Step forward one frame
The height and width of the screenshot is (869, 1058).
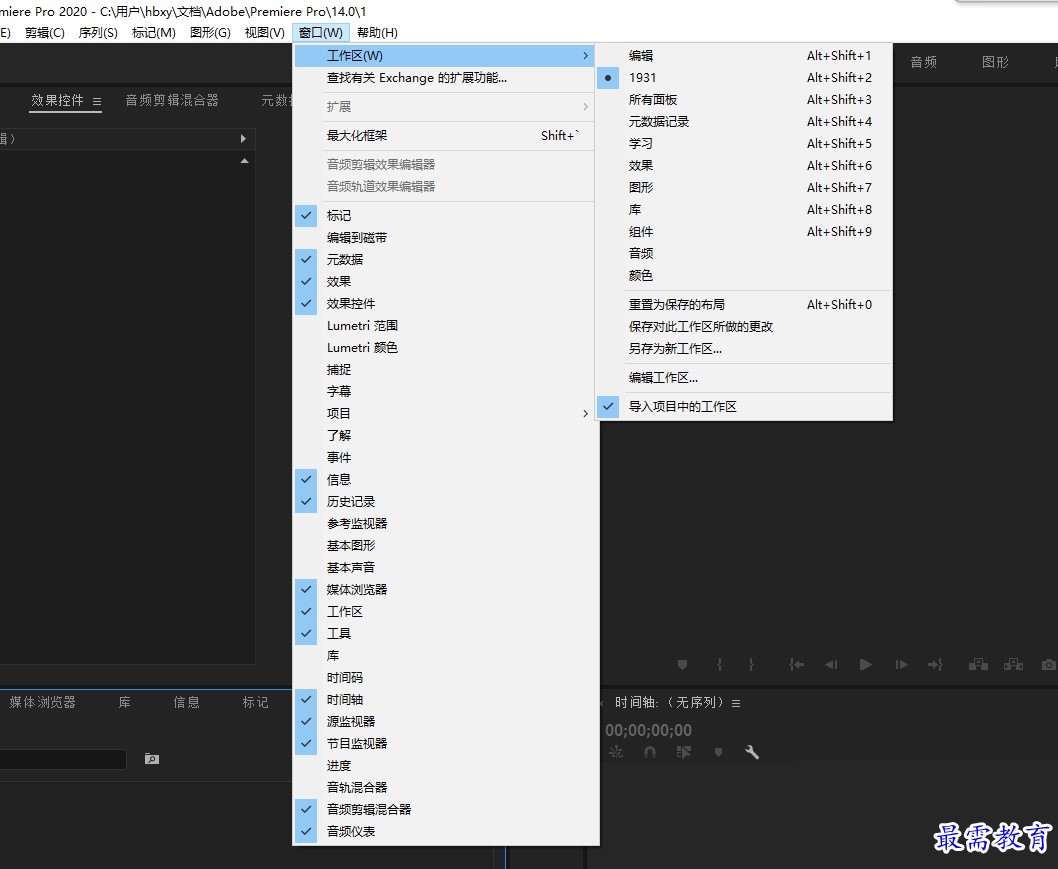tap(901, 665)
